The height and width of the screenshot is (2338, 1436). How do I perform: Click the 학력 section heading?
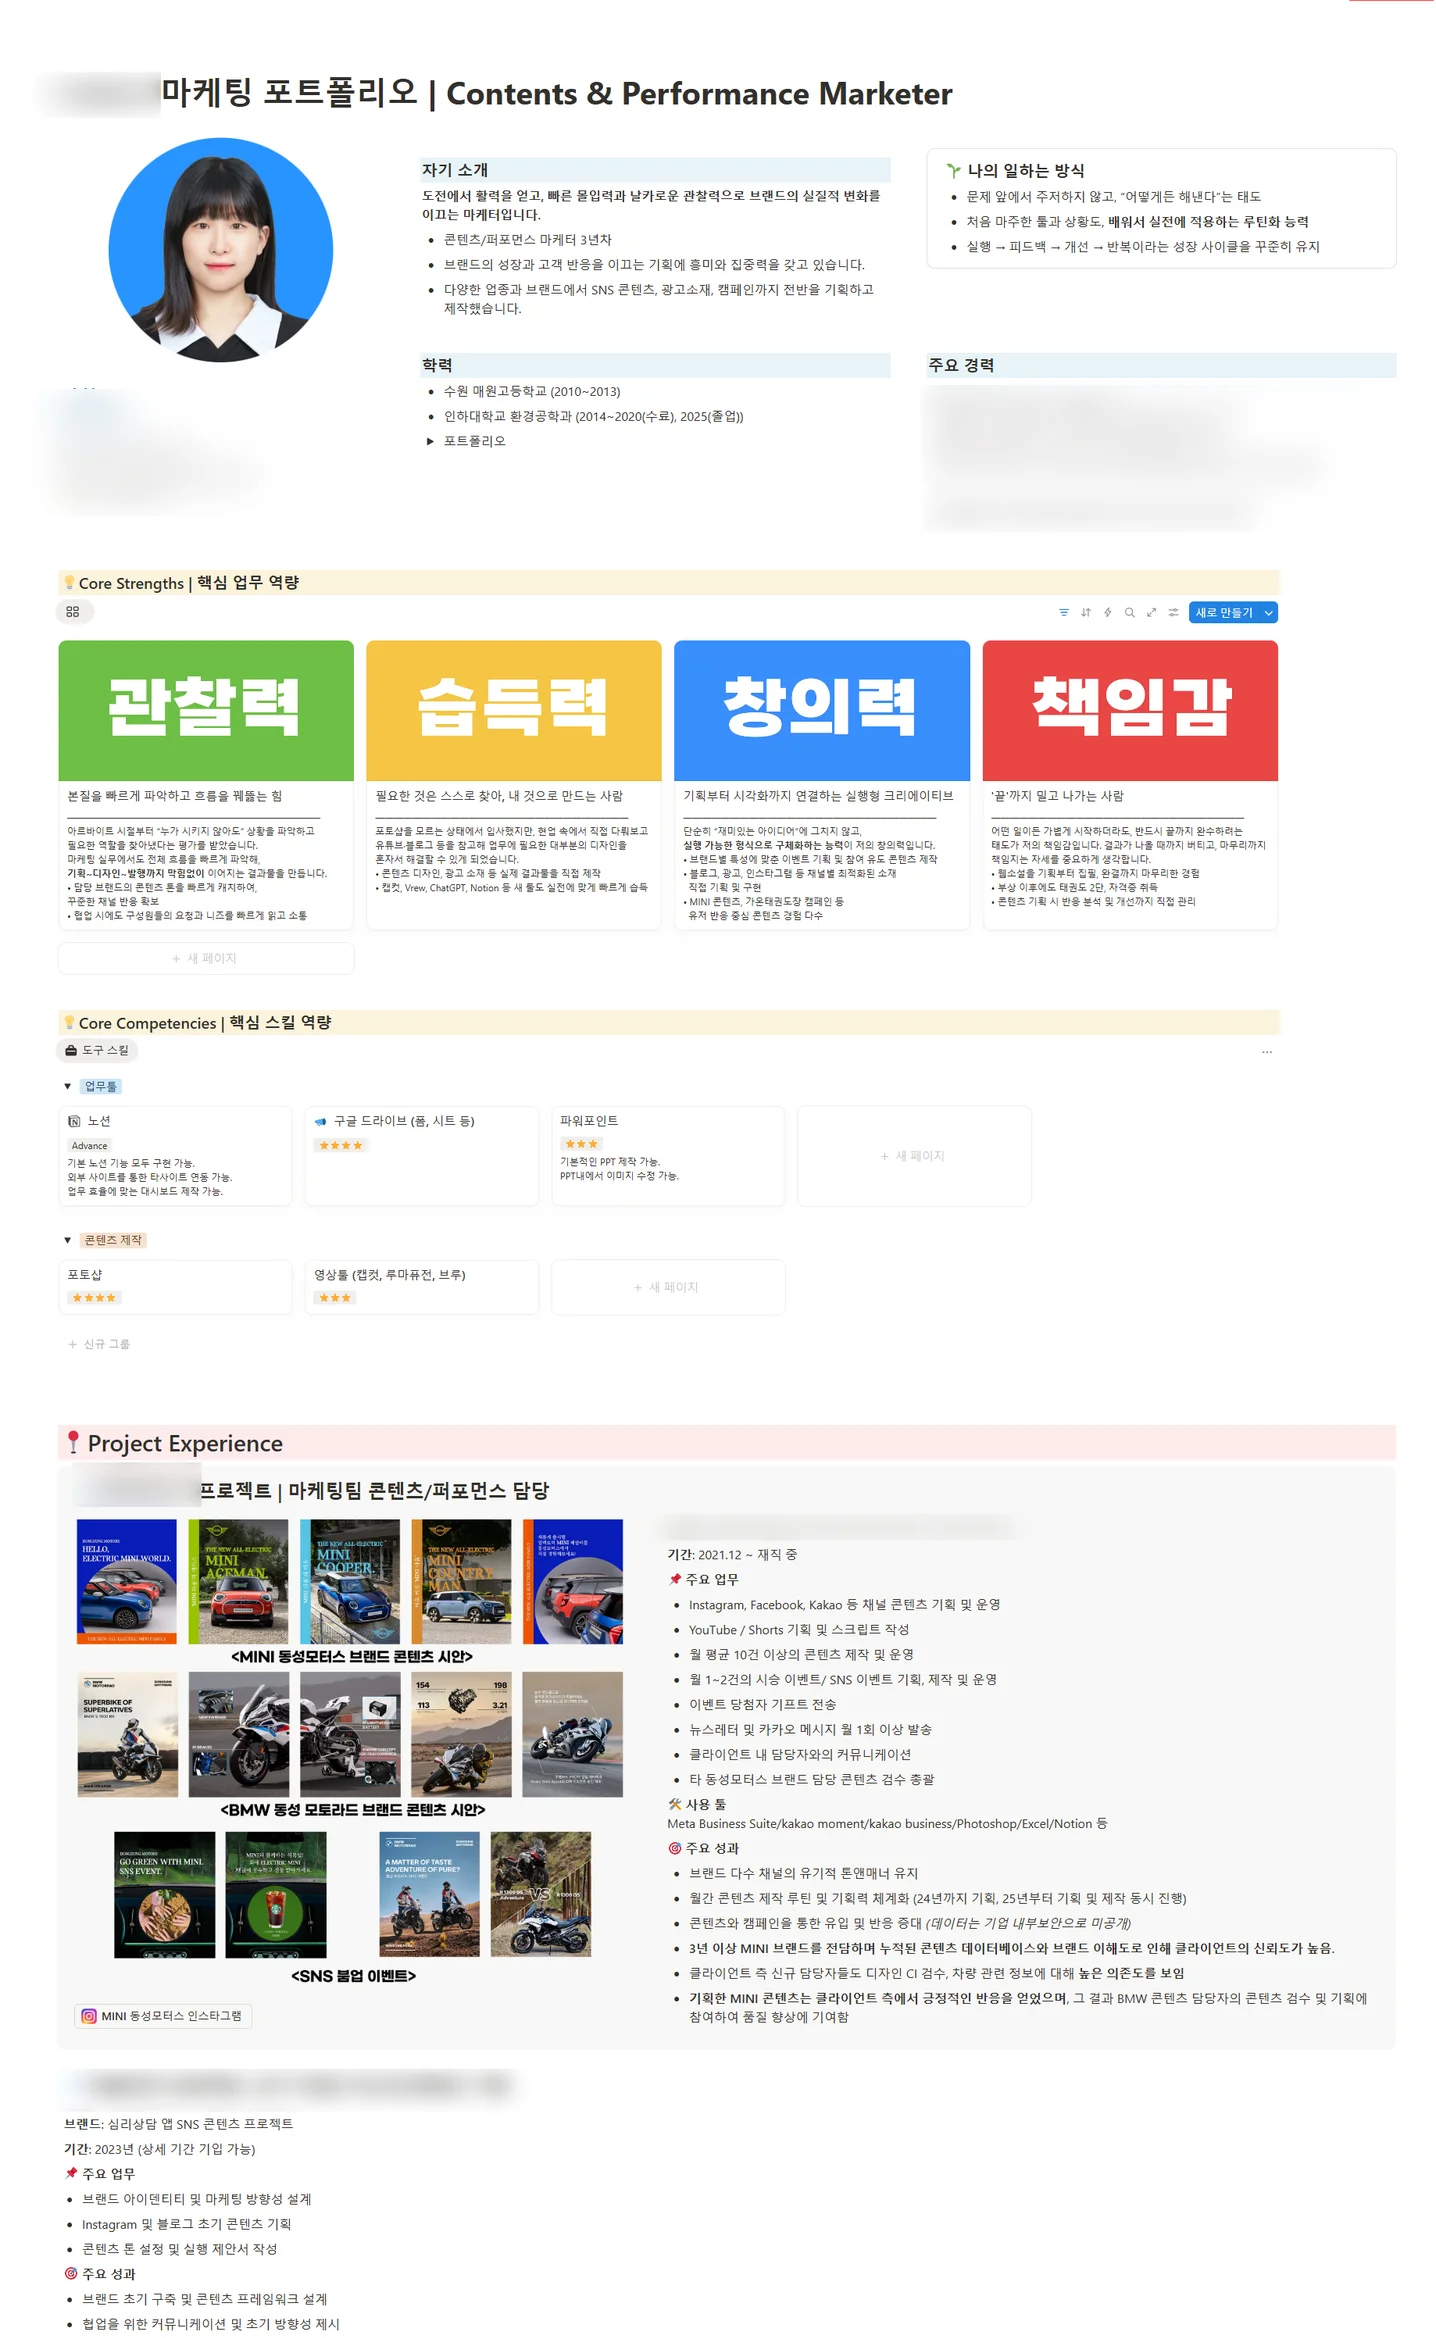click(x=437, y=365)
